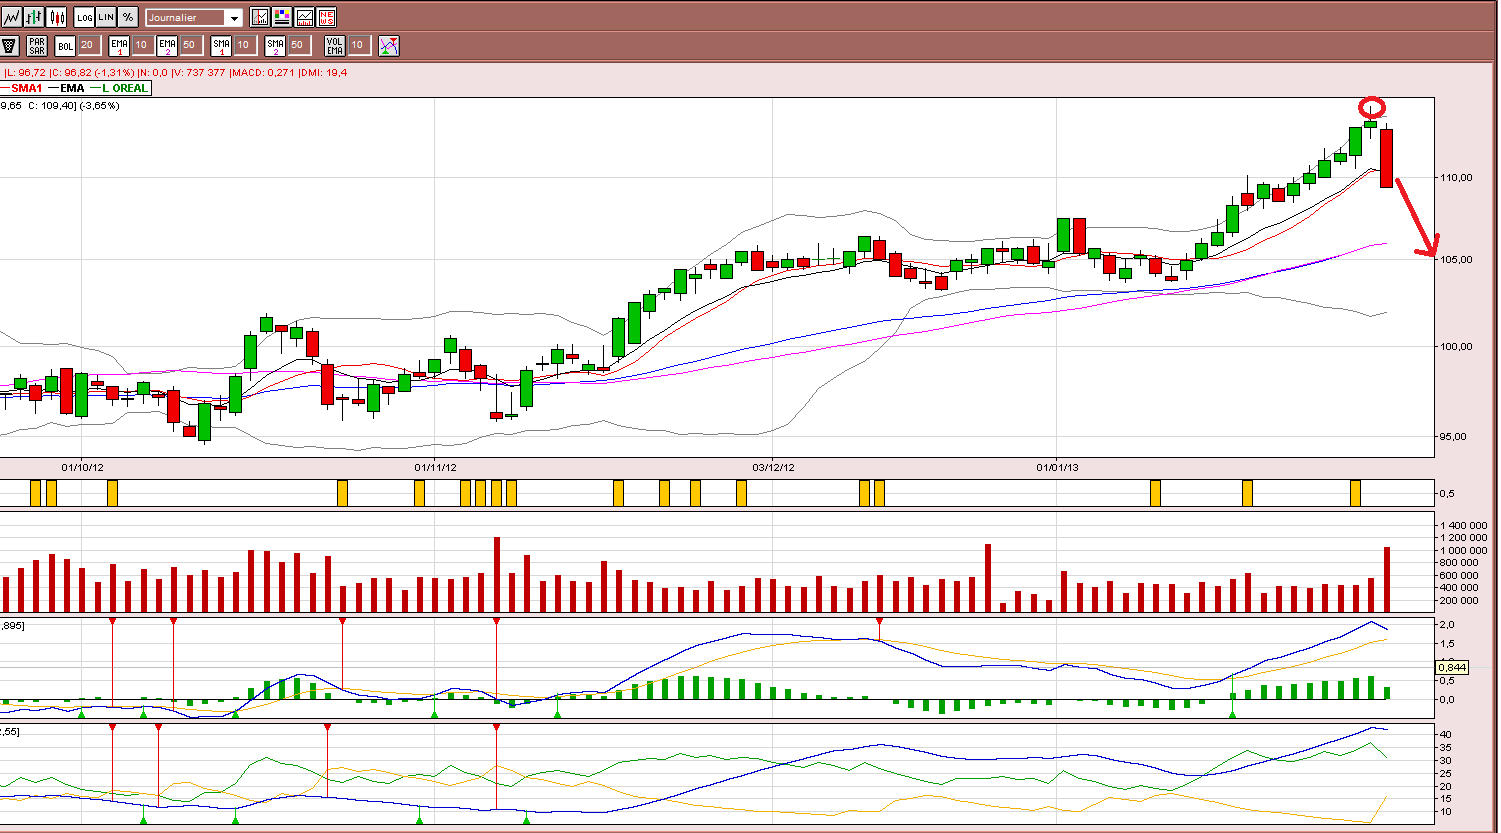Screen dimensions: 1501x833
Task: Toggle the EMA 1 moving average
Action: click(x=120, y=46)
